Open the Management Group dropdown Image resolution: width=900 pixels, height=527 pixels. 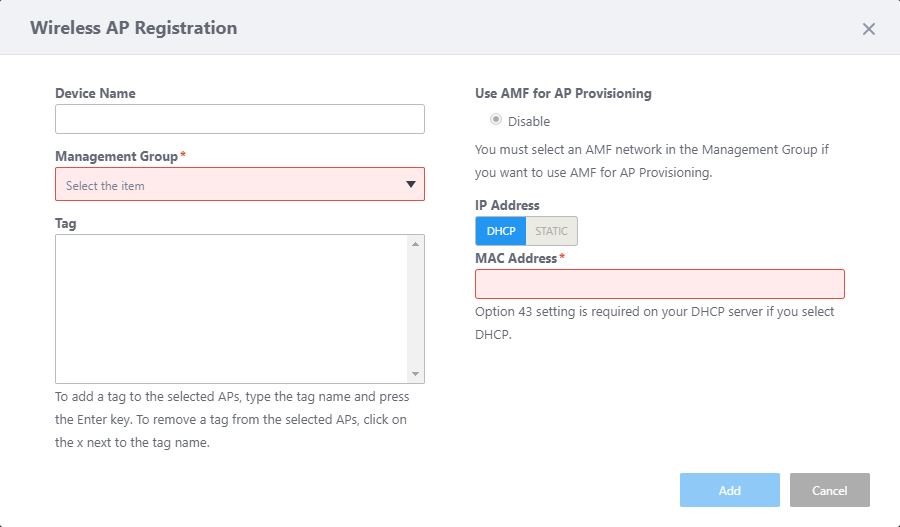[230, 185]
